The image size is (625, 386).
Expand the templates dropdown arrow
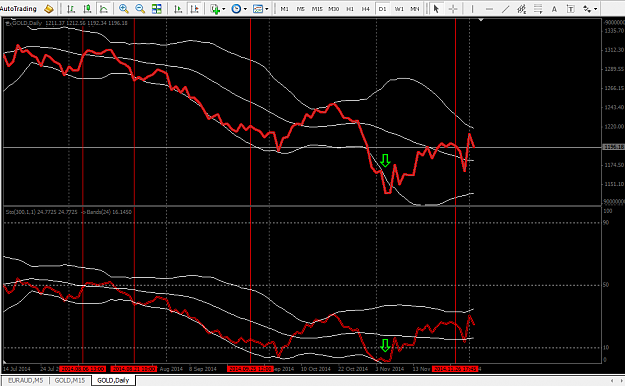(267, 9)
